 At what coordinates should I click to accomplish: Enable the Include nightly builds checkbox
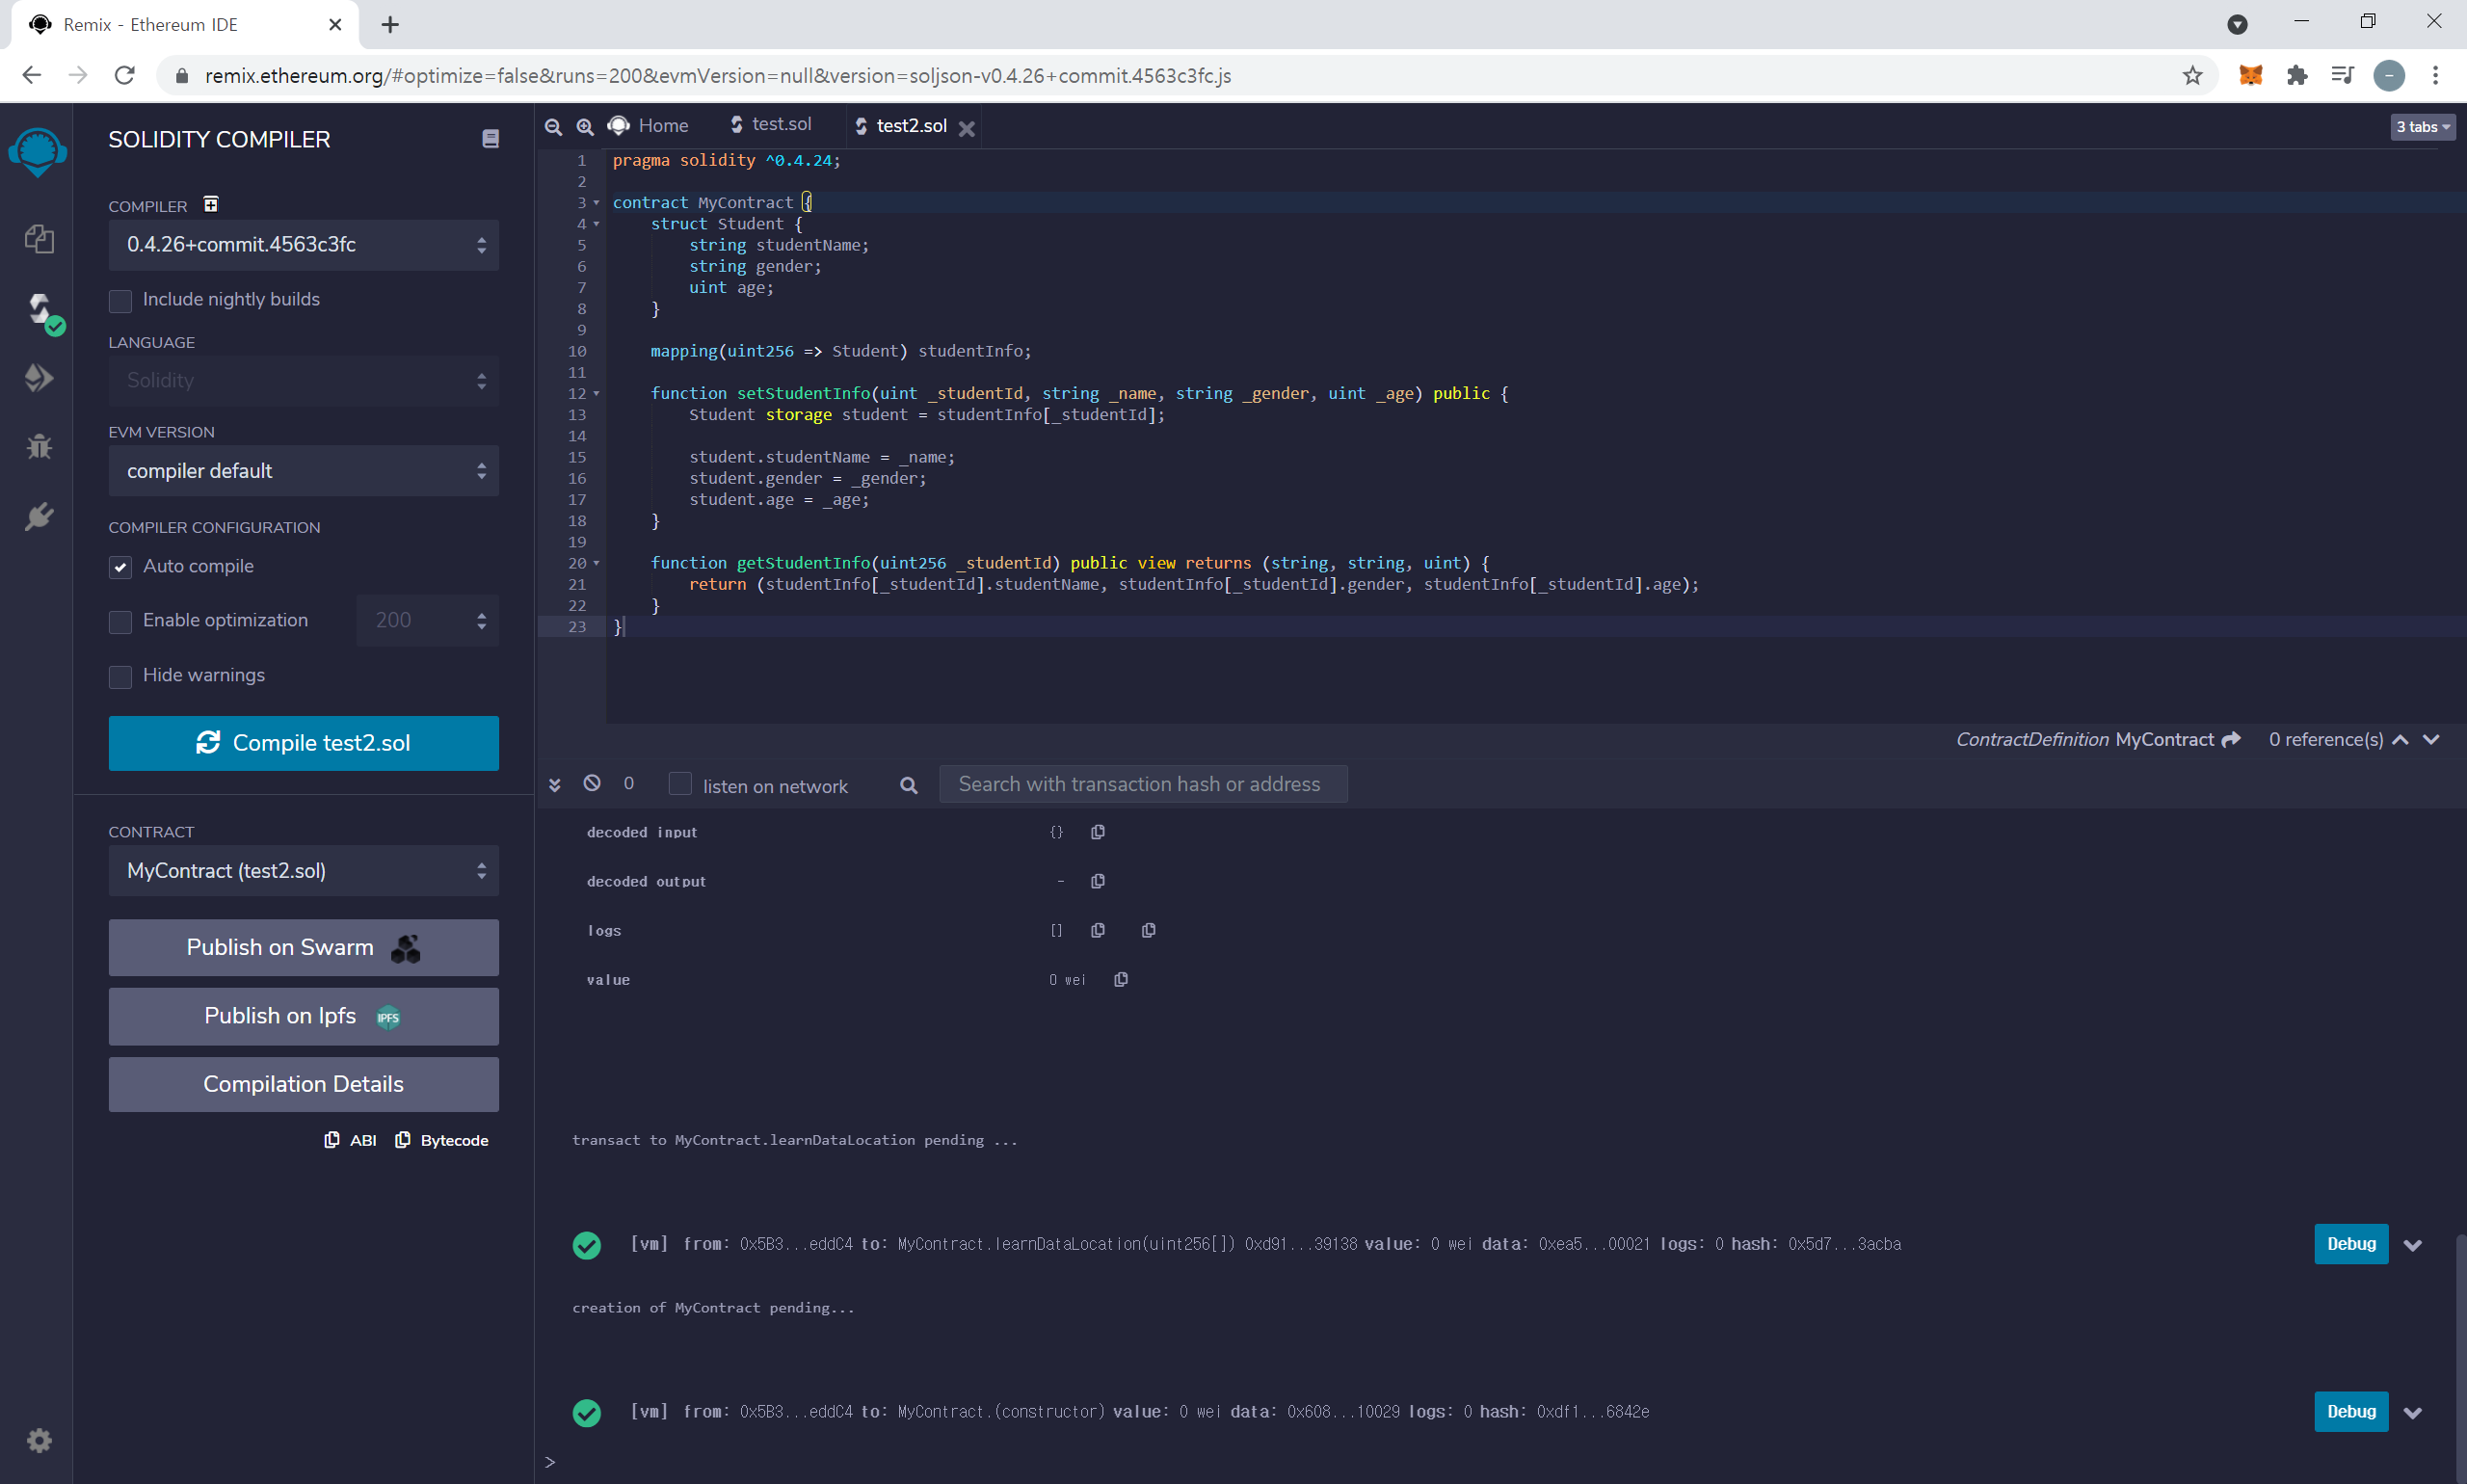[x=120, y=300]
